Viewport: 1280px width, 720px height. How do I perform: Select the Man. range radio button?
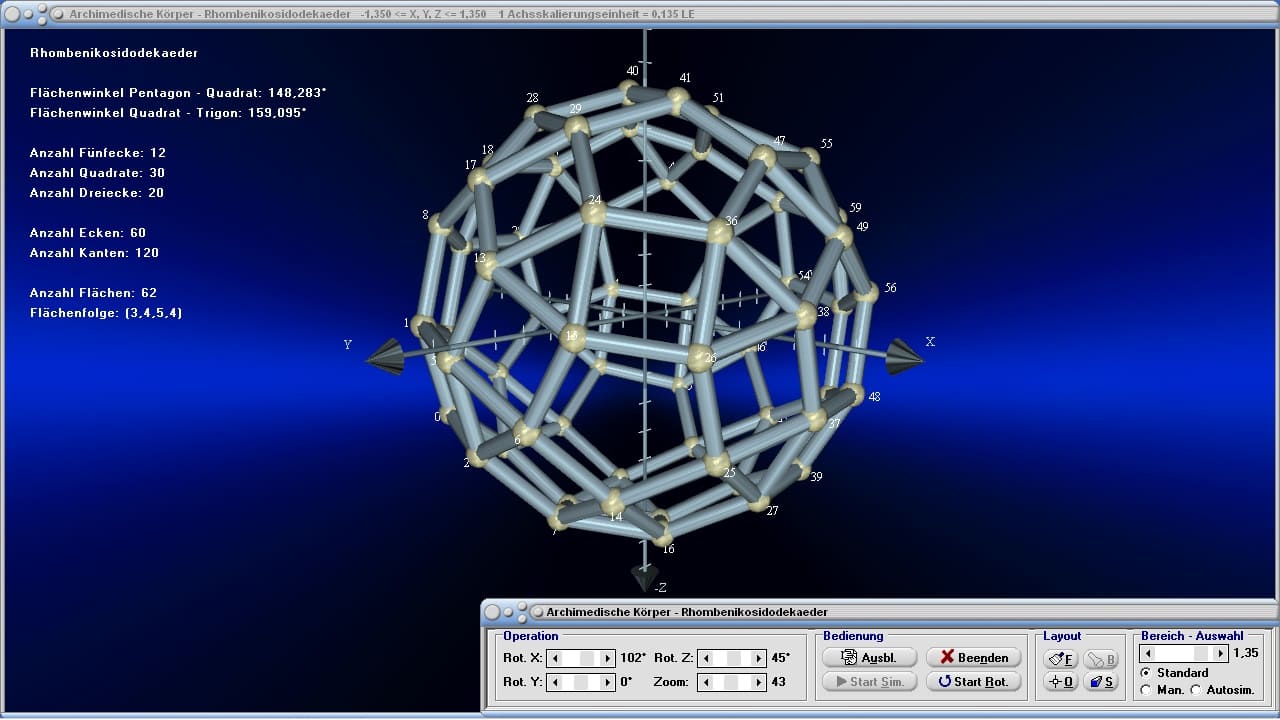tap(1146, 690)
